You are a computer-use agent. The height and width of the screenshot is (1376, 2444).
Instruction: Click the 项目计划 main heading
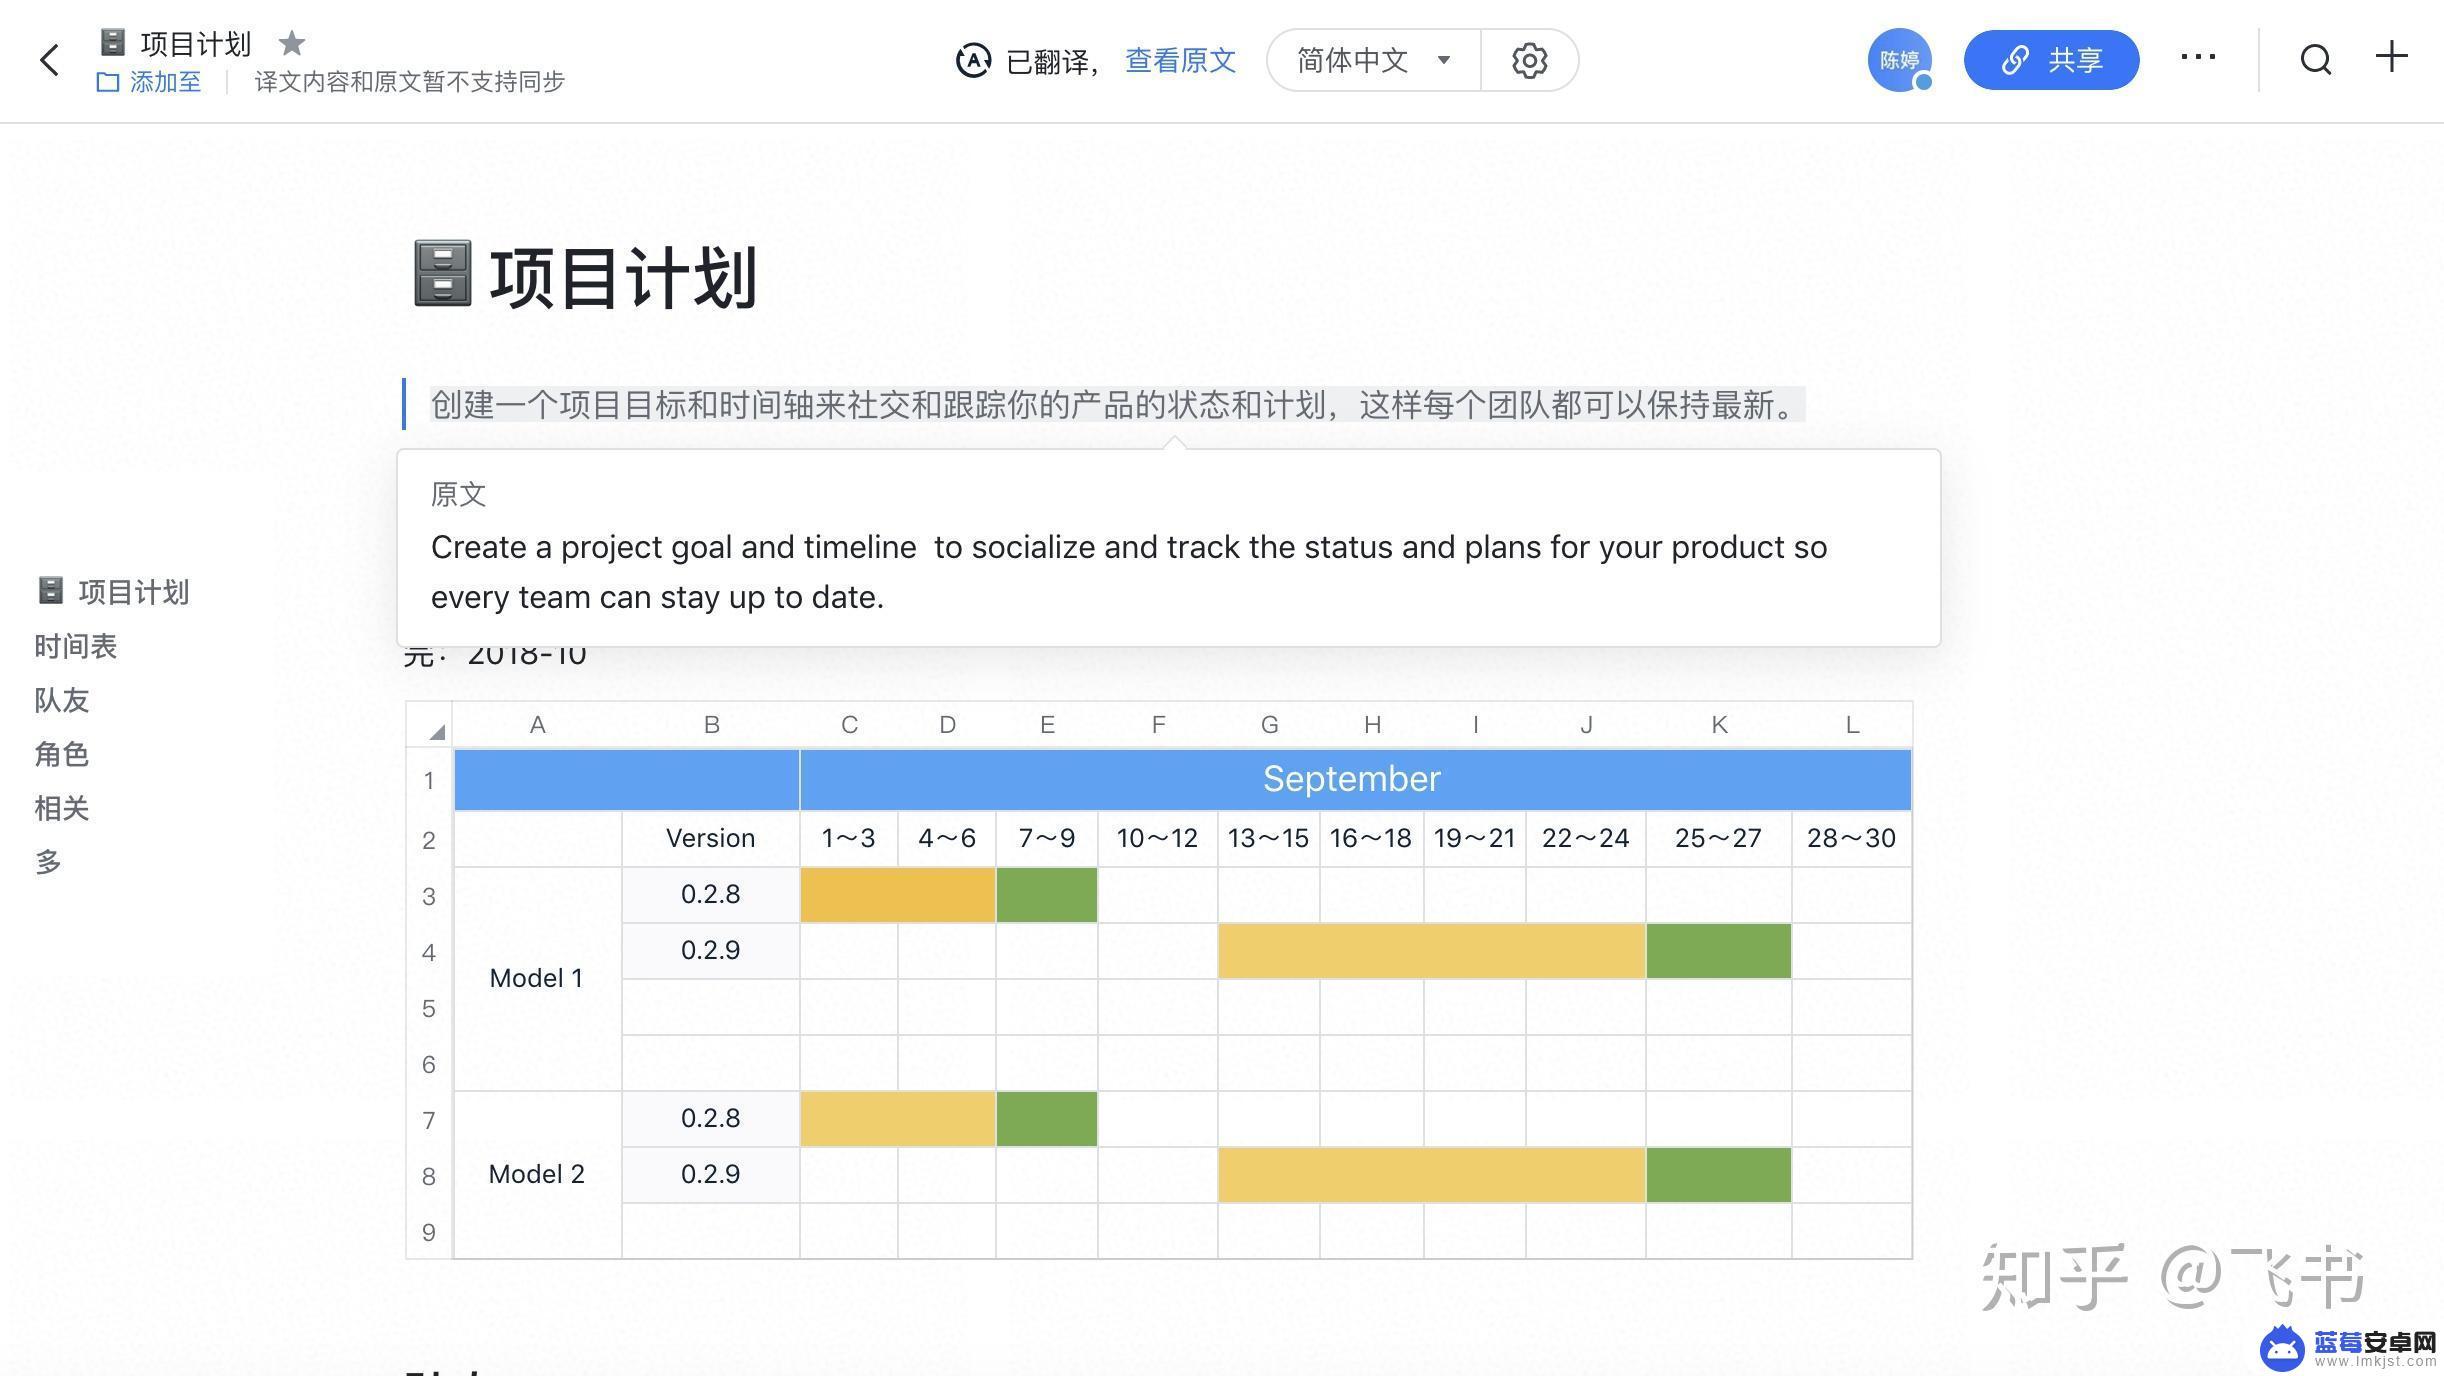[623, 277]
